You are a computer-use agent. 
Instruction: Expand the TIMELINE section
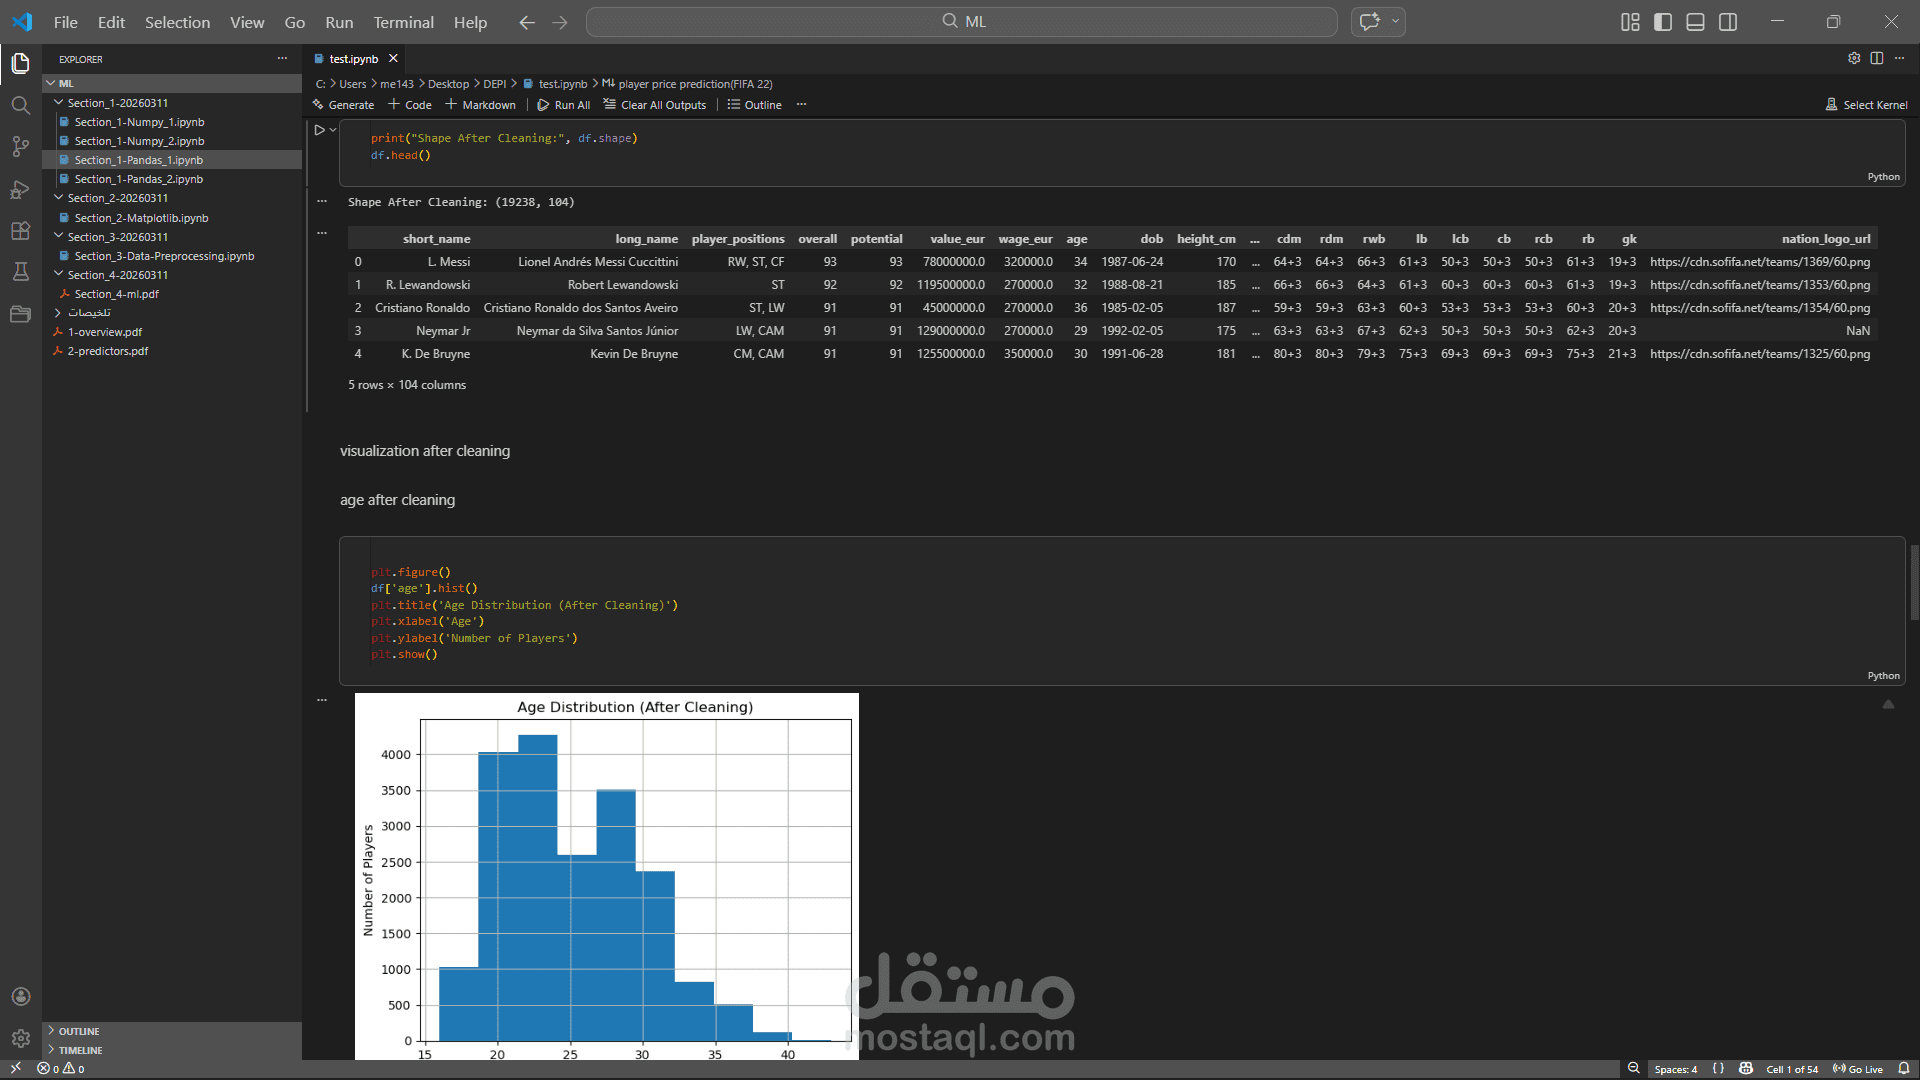coord(80,1050)
